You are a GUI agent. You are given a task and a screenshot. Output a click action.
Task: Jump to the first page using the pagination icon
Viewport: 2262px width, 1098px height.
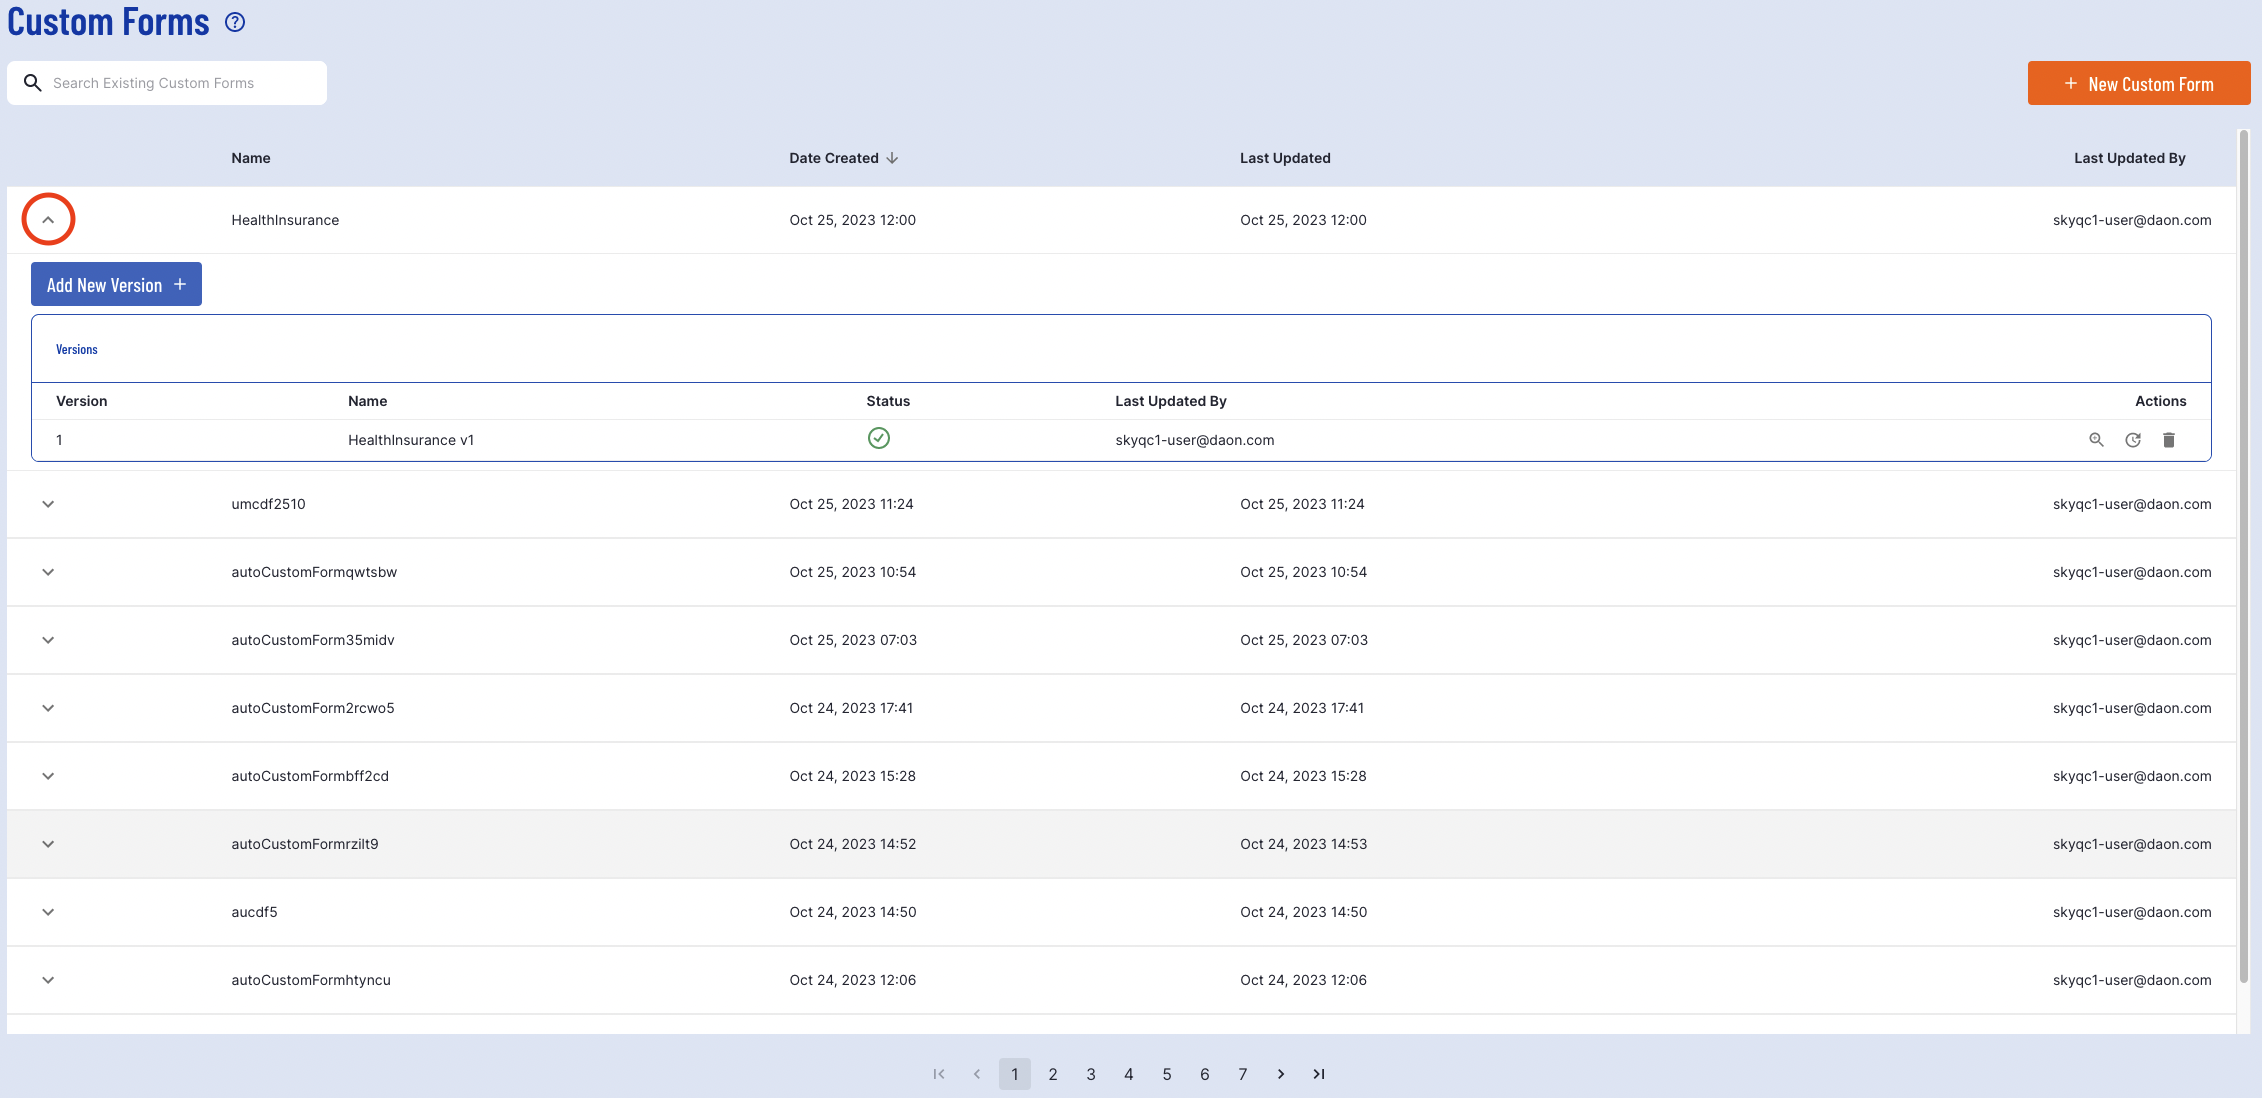938,1074
